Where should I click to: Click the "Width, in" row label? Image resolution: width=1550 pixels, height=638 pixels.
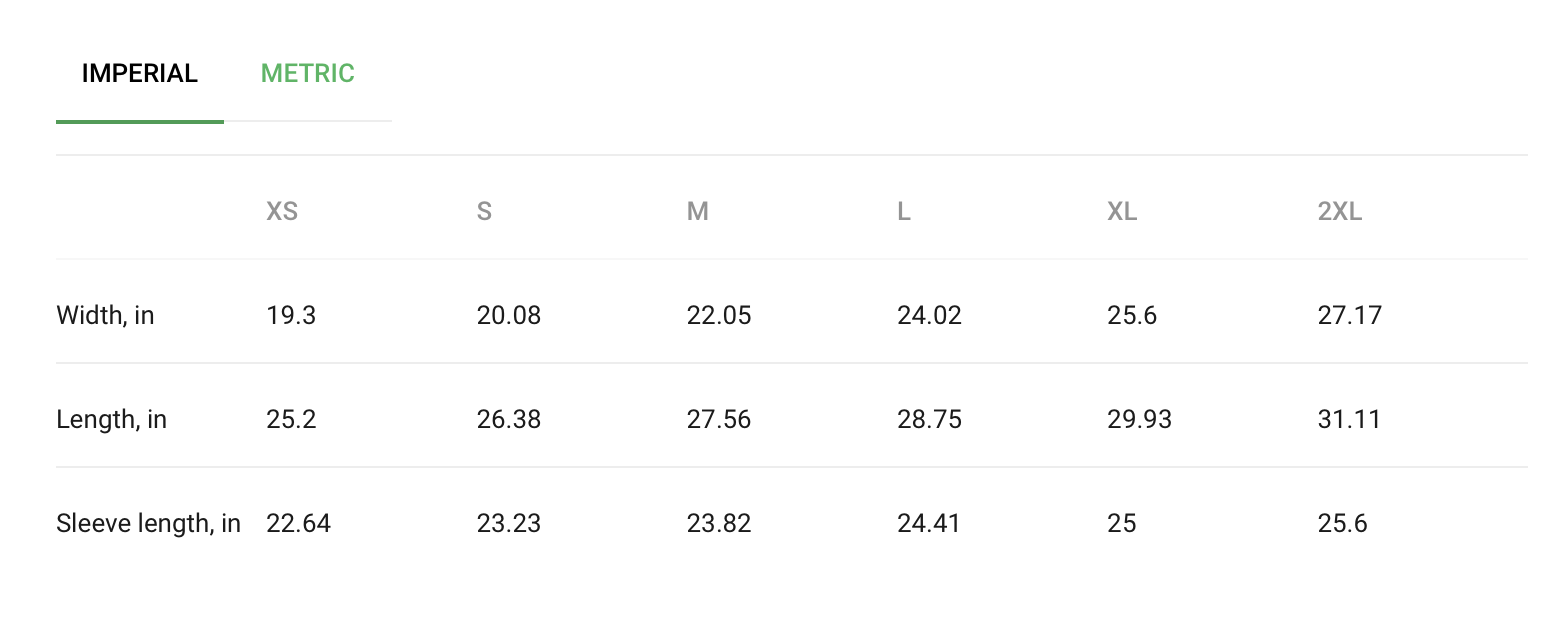[105, 316]
